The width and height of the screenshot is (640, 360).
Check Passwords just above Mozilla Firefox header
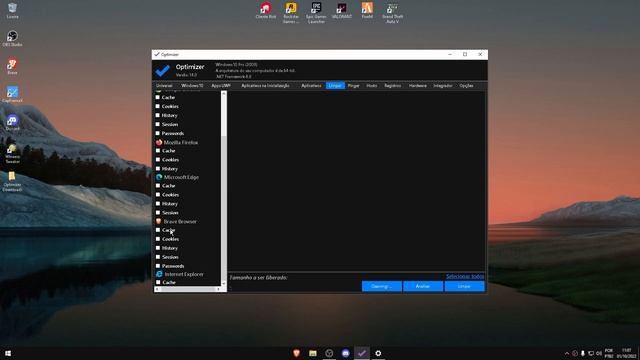[158, 133]
